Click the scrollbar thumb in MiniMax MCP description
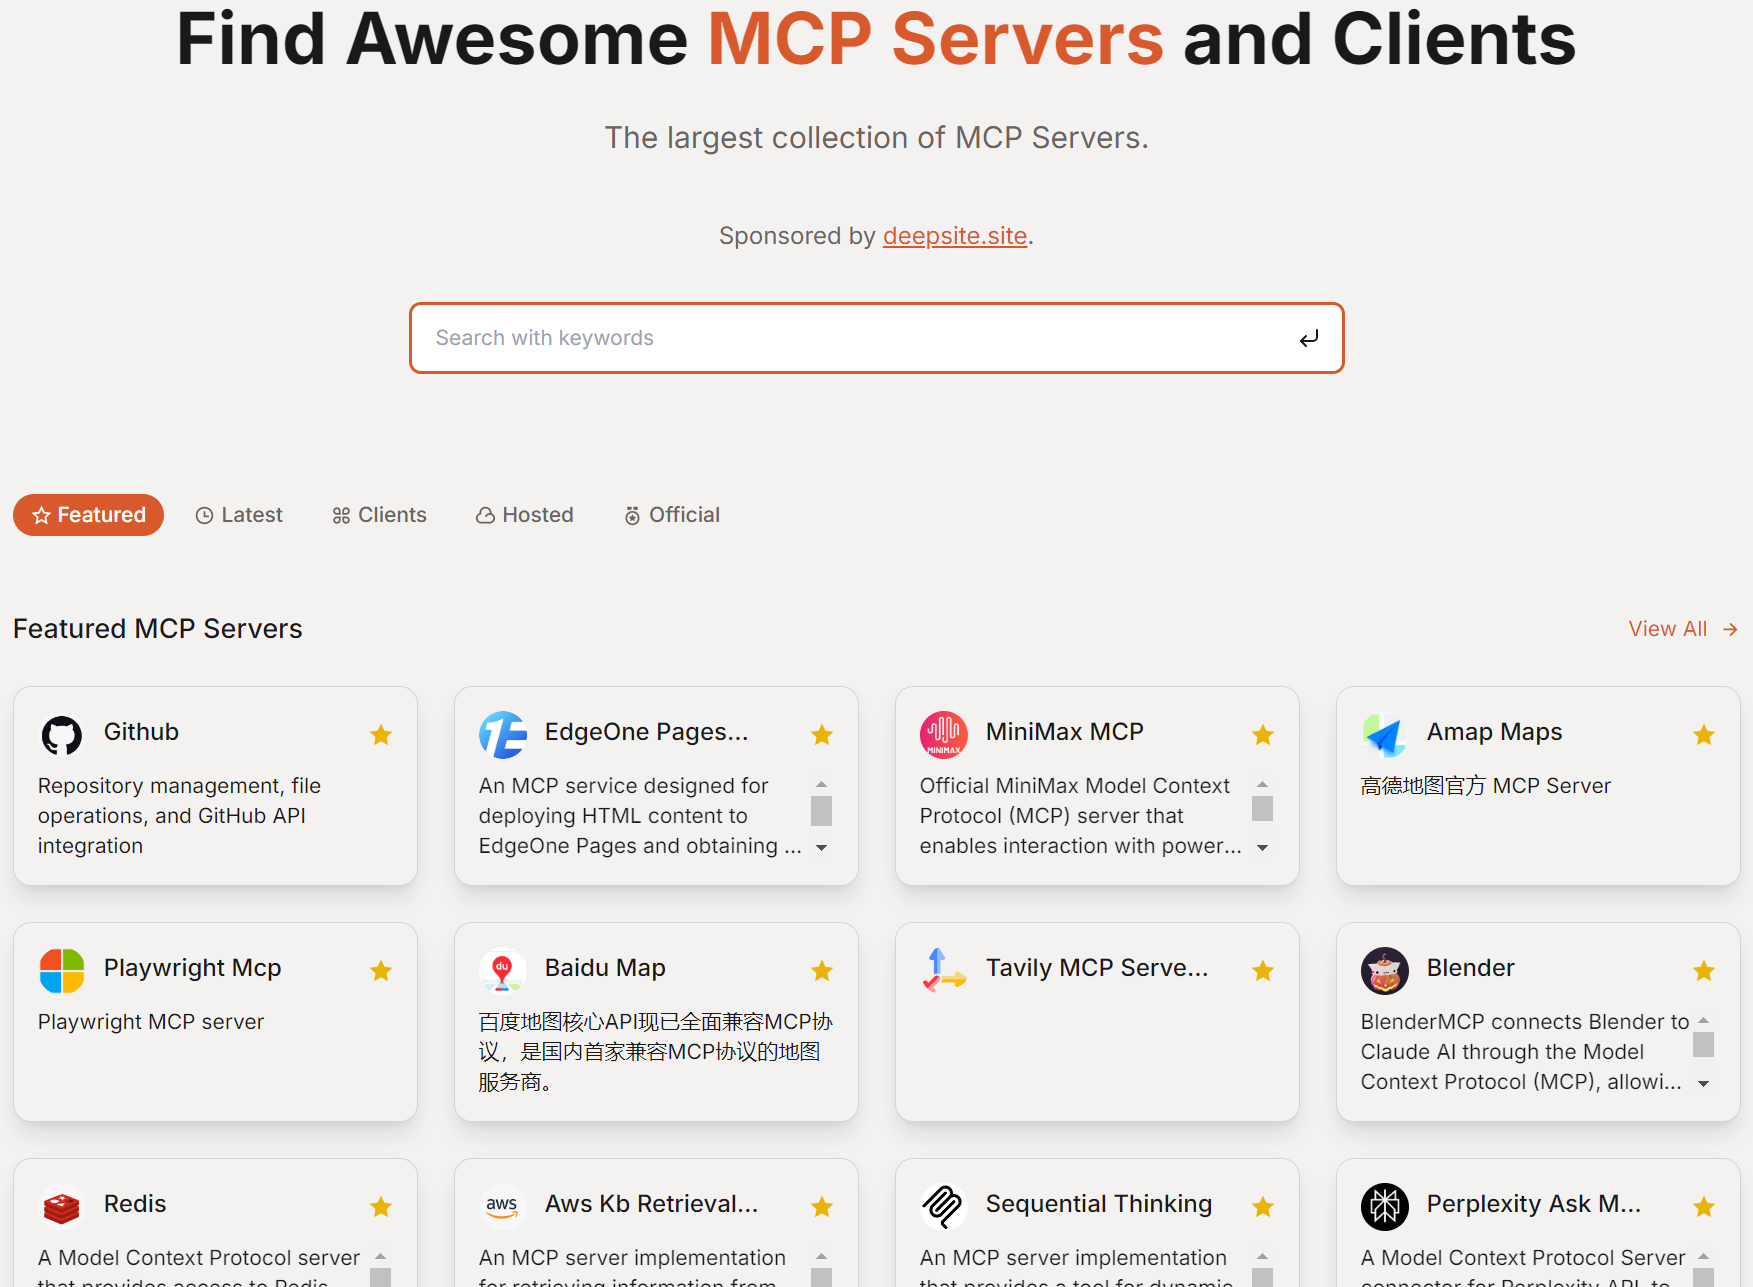The height and width of the screenshot is (1287, 1753). pos(1263,808)
